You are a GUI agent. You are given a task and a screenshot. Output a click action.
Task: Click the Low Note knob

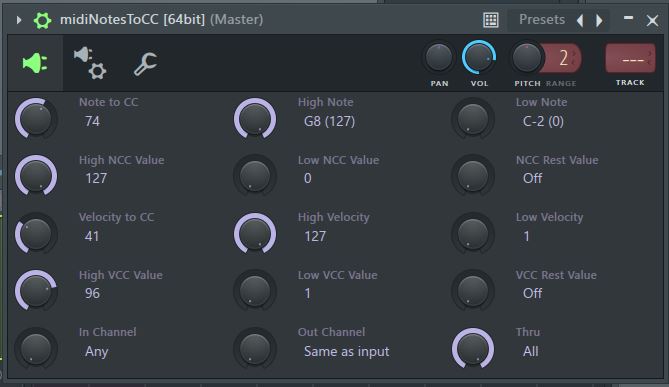coord(473,119)
